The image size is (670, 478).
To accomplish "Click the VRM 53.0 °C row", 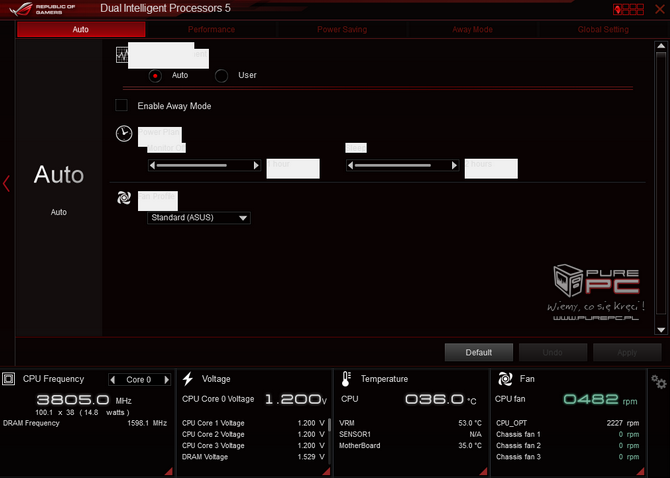I will [x=410, y=423].
